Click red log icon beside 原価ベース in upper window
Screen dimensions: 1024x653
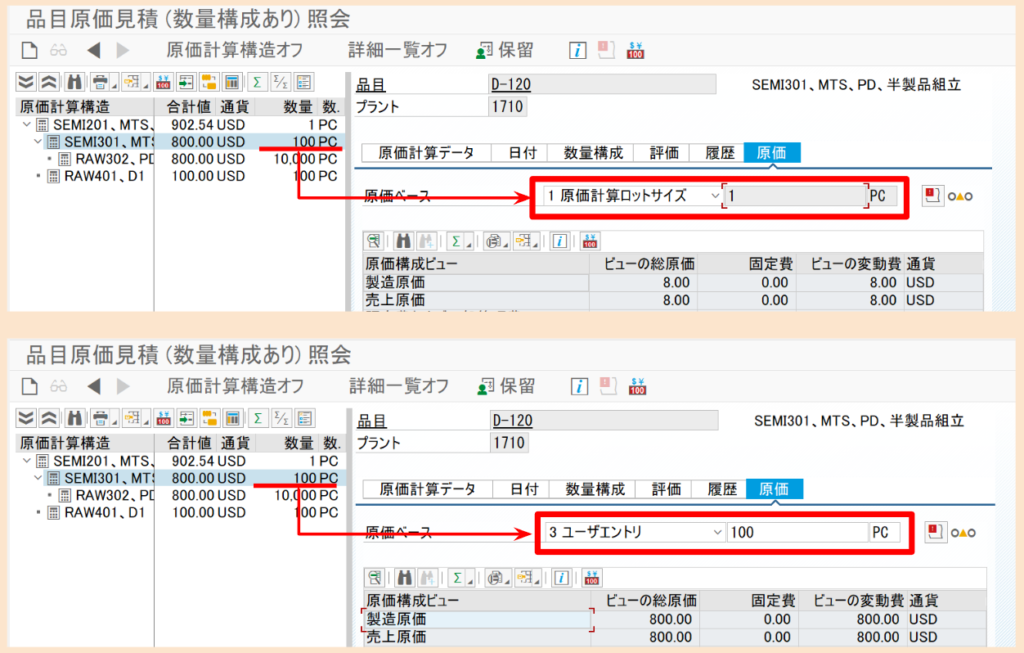[x=932, y=195]
